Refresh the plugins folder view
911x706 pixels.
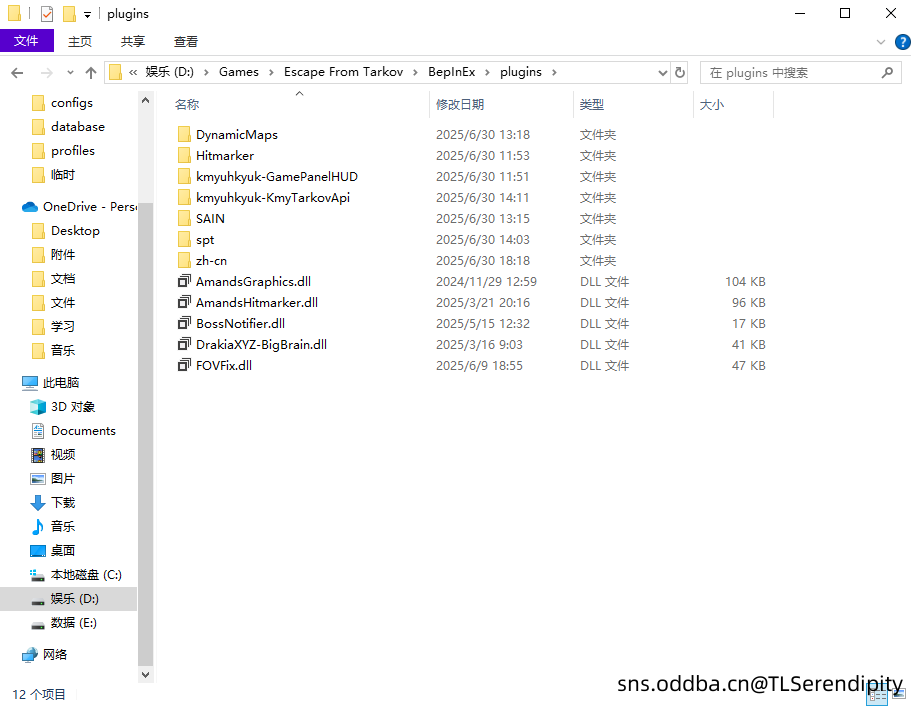pyautogui.click(x=680, y=73)
